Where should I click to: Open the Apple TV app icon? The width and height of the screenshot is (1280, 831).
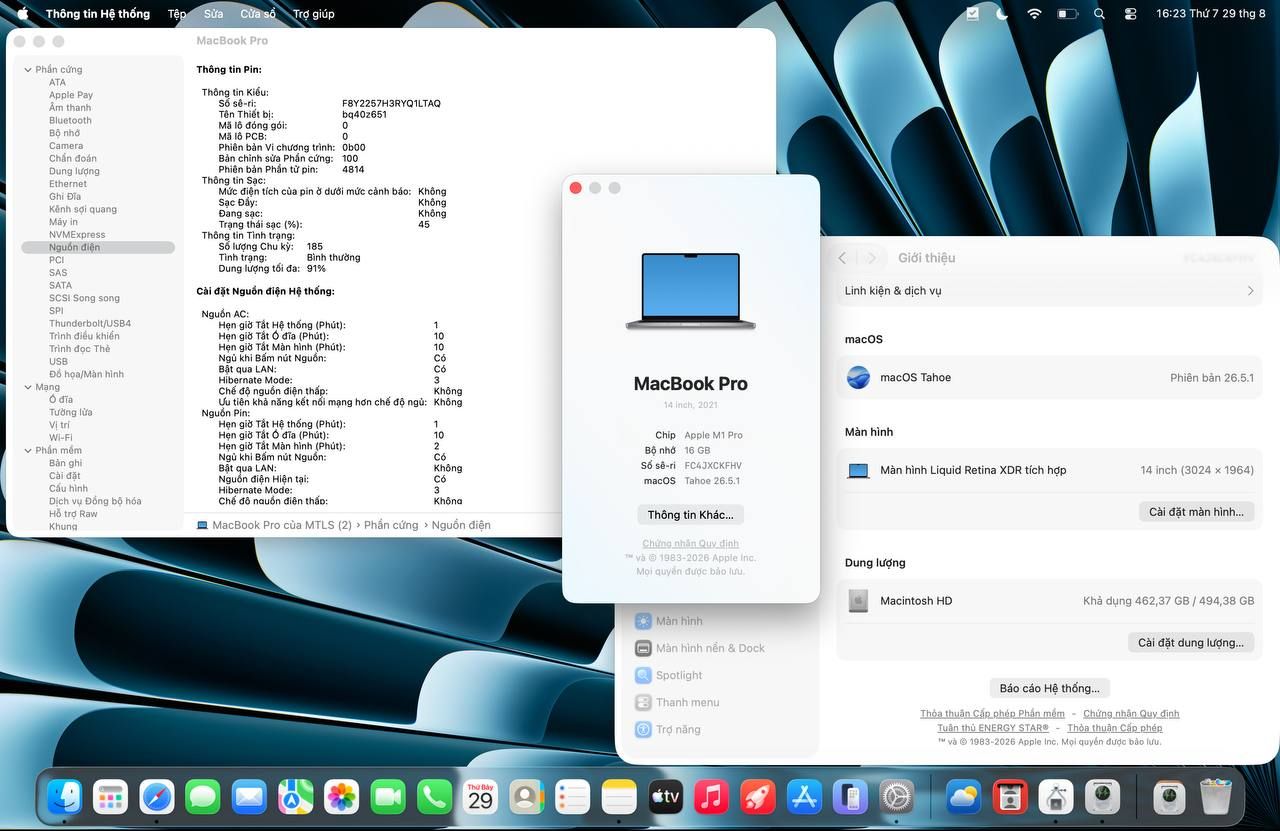(665, 797)
